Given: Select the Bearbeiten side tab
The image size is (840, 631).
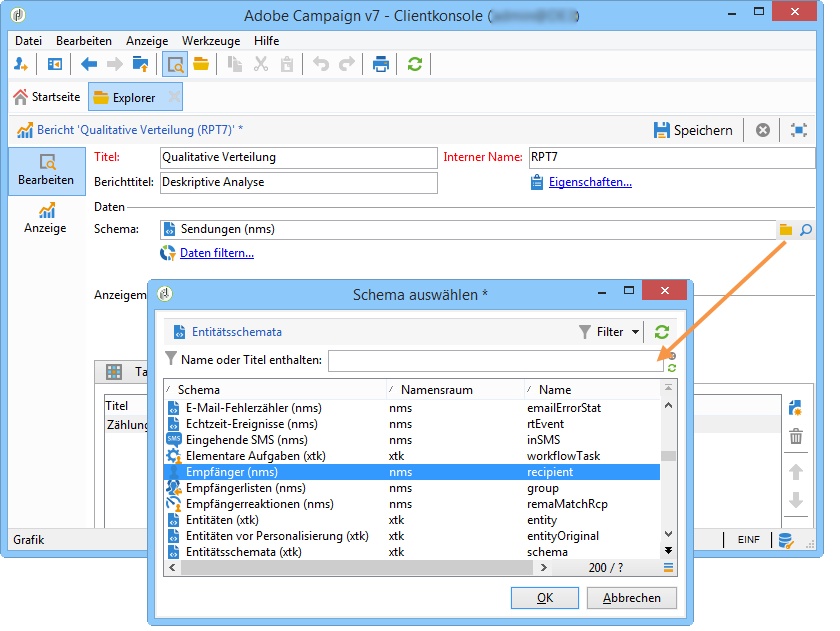Looking at the screenshot, I should (x=46, y=171).
